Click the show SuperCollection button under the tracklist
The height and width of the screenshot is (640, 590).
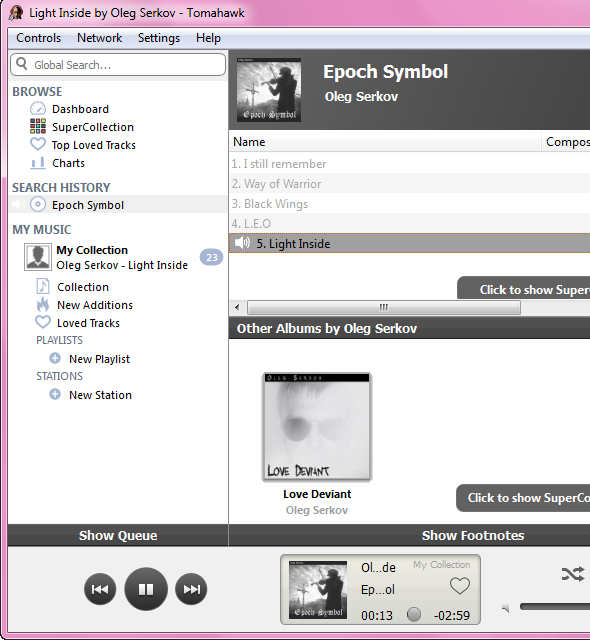point(523,288)
